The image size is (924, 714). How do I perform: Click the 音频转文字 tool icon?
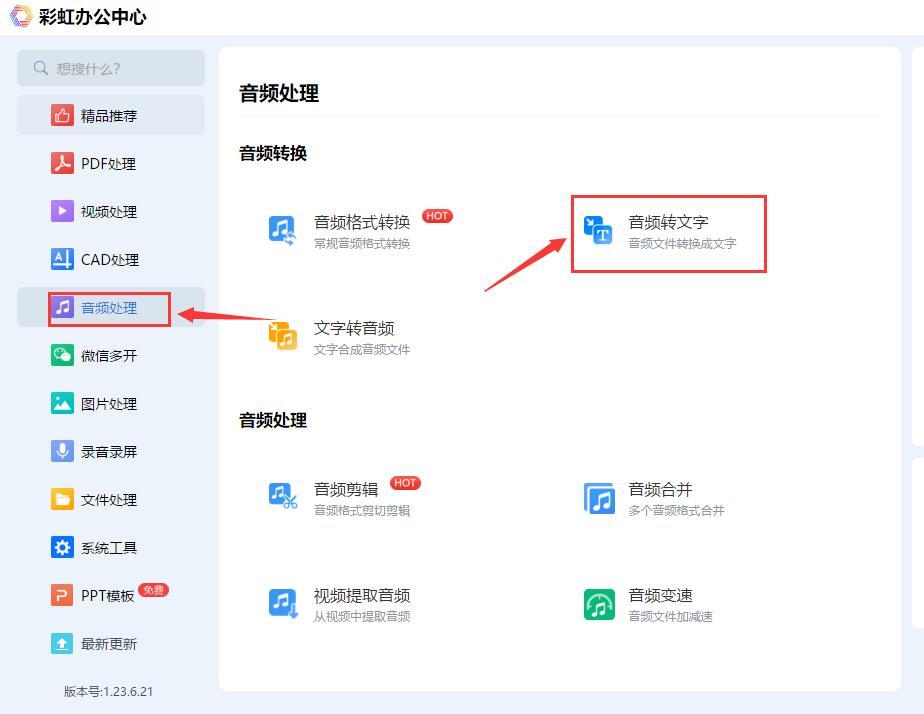(598, 230)
